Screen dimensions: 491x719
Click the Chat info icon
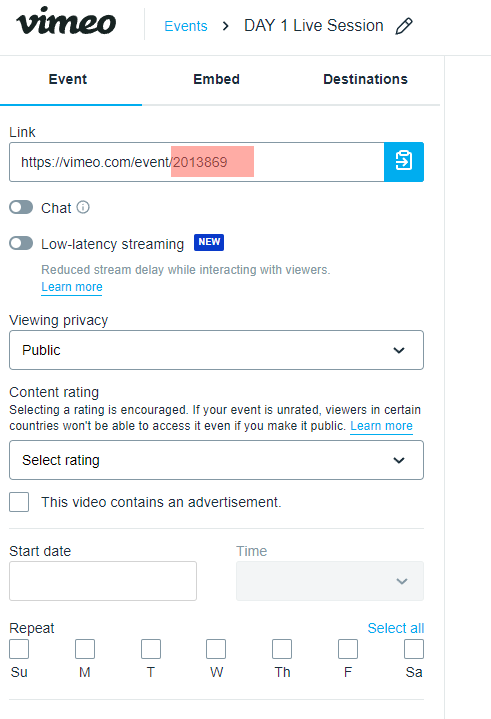point(83,207)
